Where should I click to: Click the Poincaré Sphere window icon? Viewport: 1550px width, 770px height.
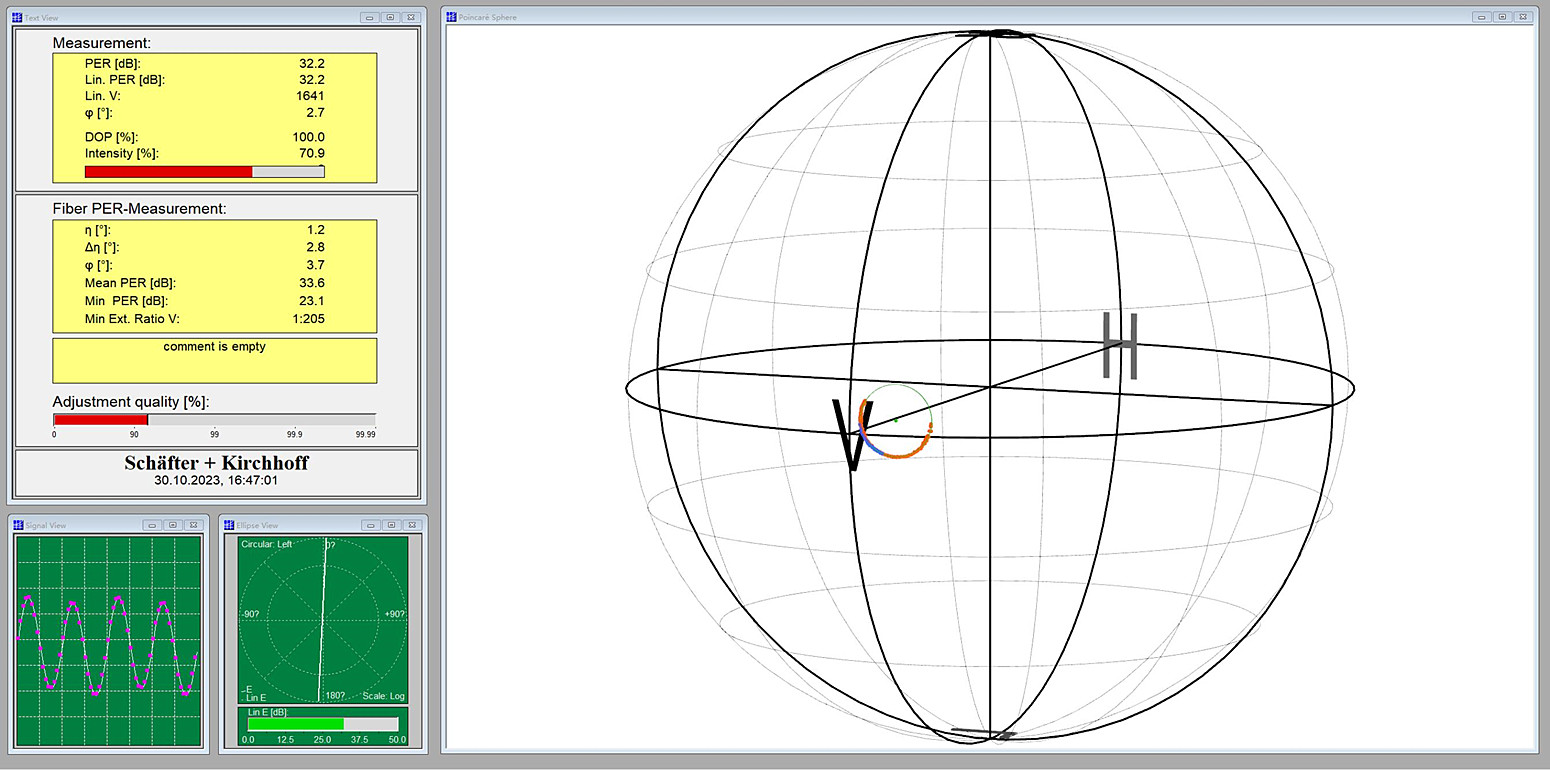coord(451,17)
